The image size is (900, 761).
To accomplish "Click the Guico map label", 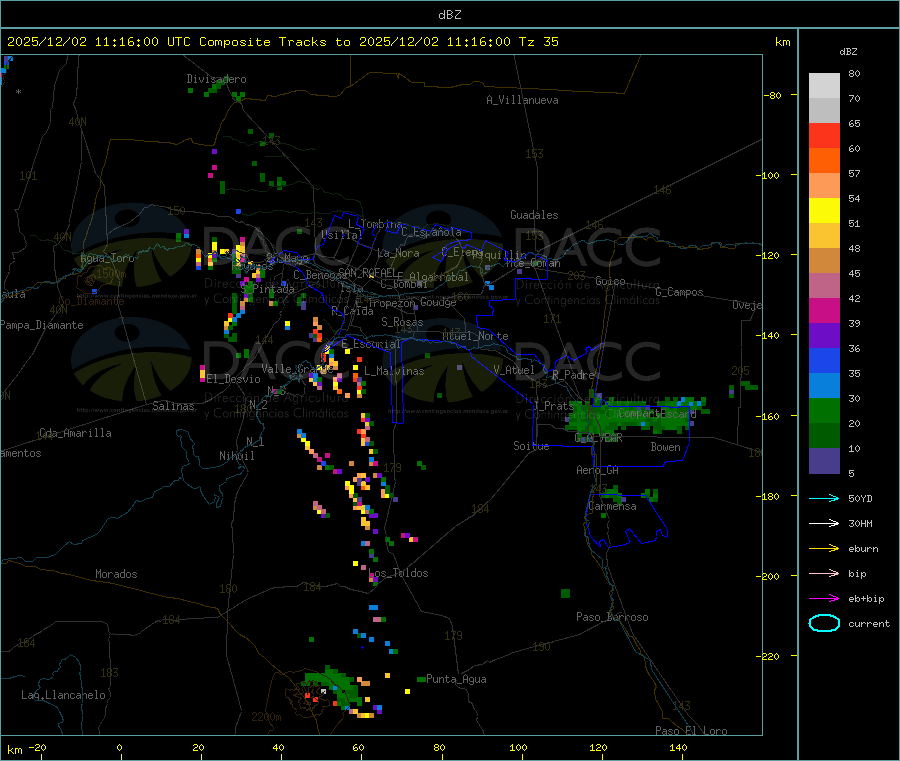I will [x=610, y=281].
